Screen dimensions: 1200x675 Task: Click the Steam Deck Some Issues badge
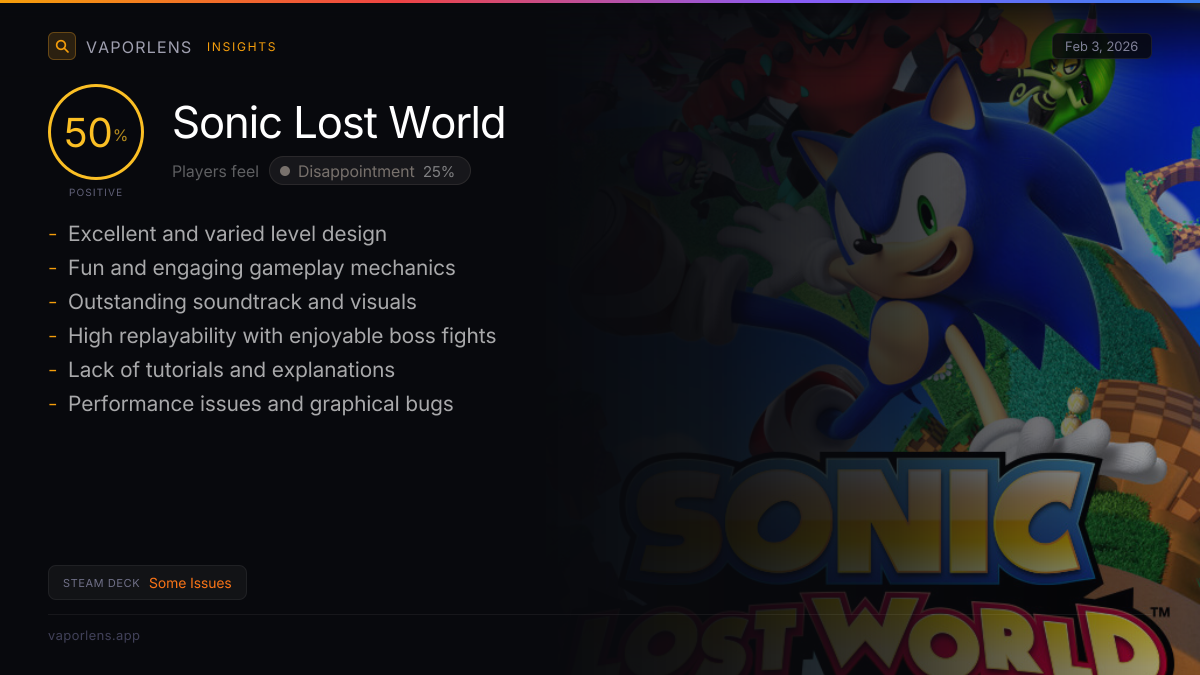coord(147,583)
